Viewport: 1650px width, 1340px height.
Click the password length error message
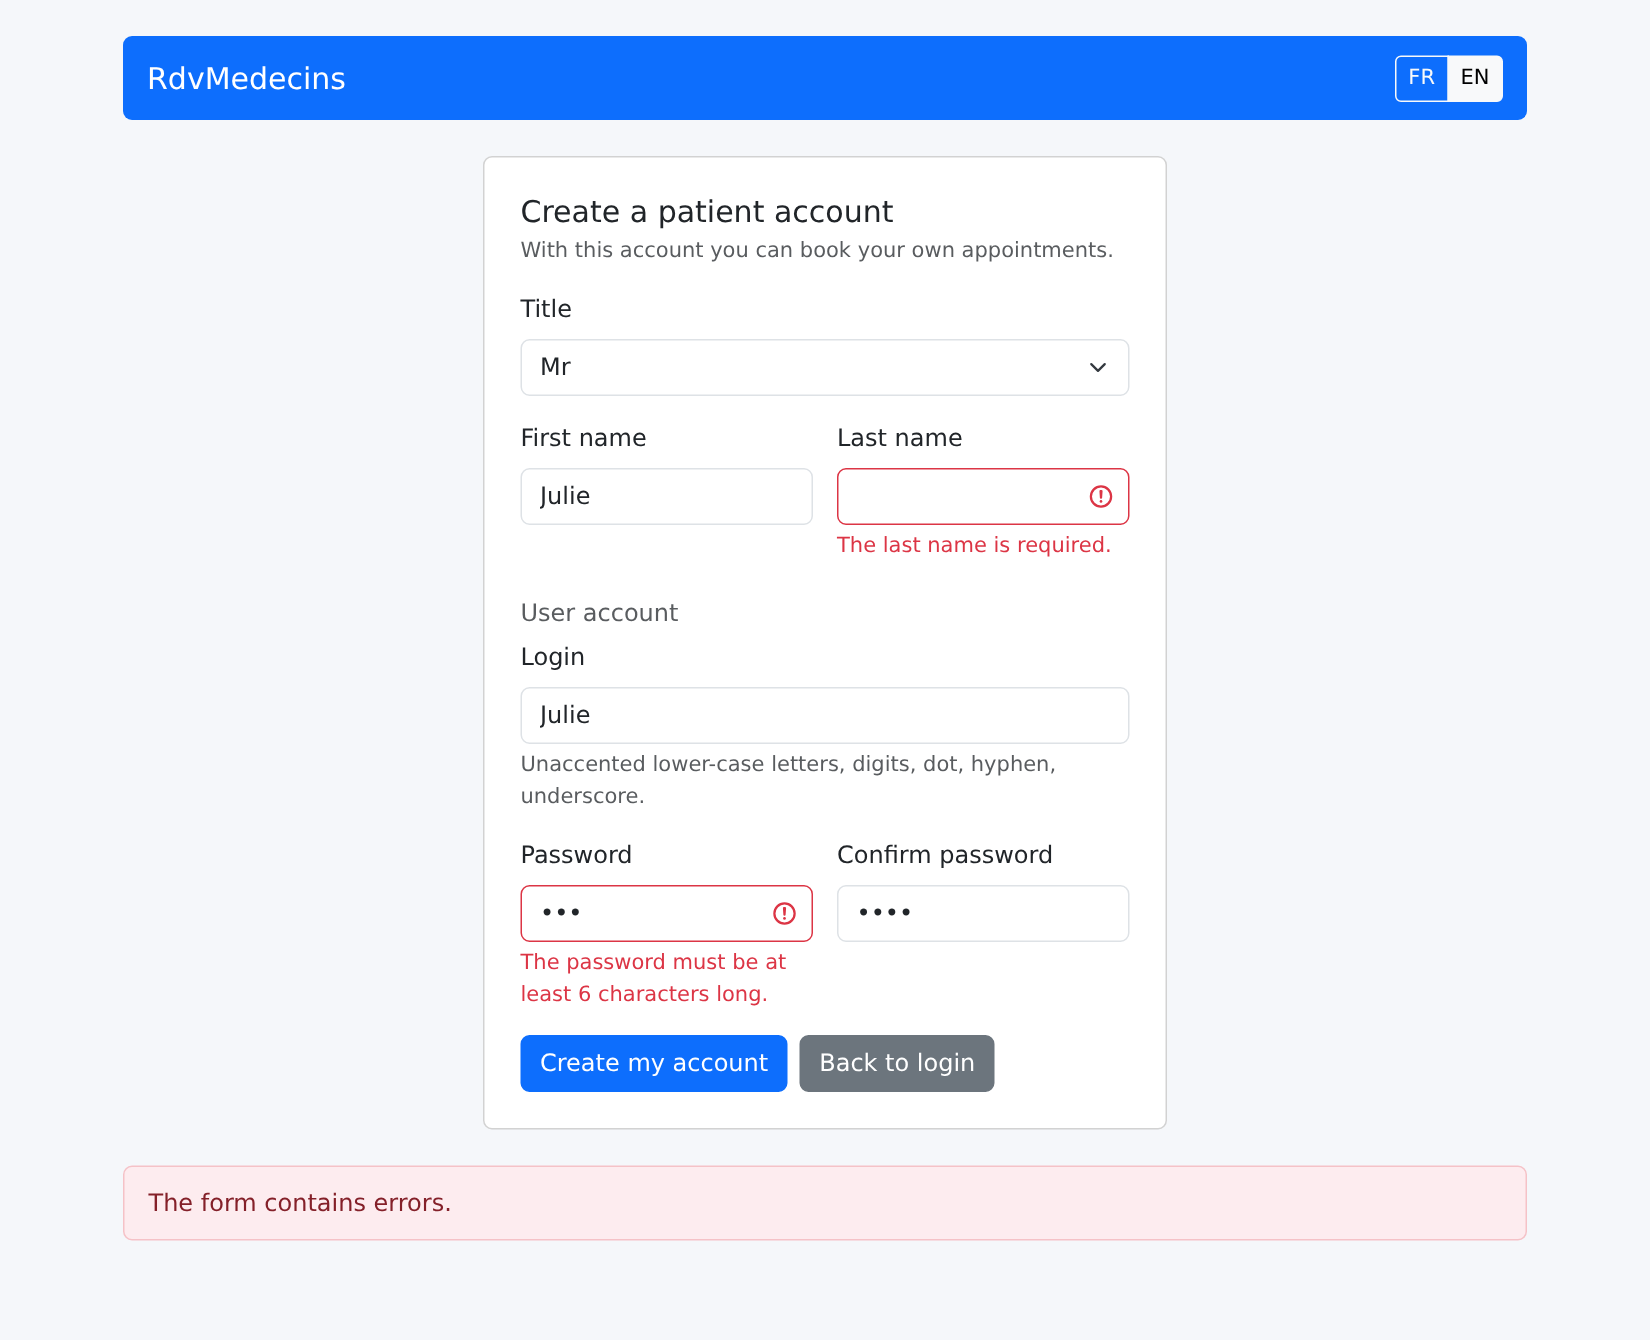tap(653, 978)
